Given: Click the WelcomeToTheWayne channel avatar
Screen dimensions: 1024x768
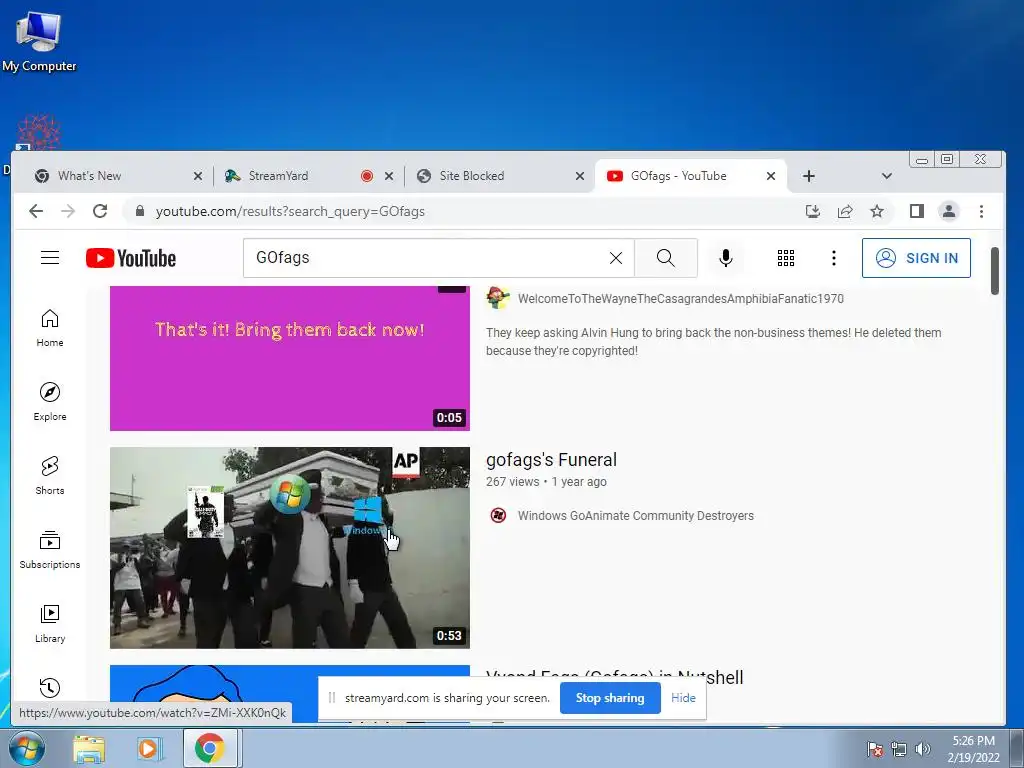Looking at the screenshot, I should pos(498,298).
